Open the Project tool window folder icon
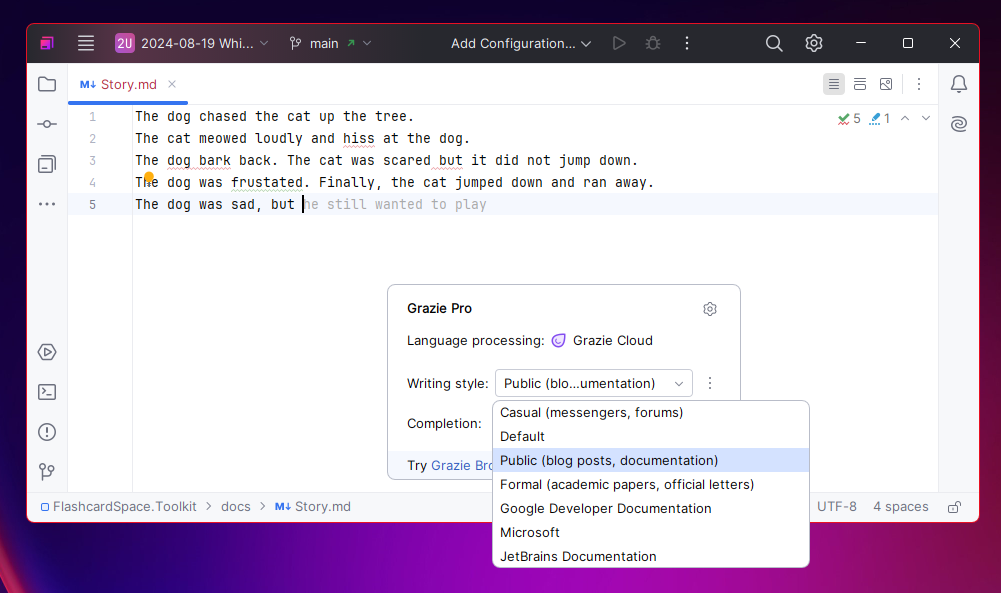Image resolution: width=1001 pixels, height=593 pixels. coord(47,84)
